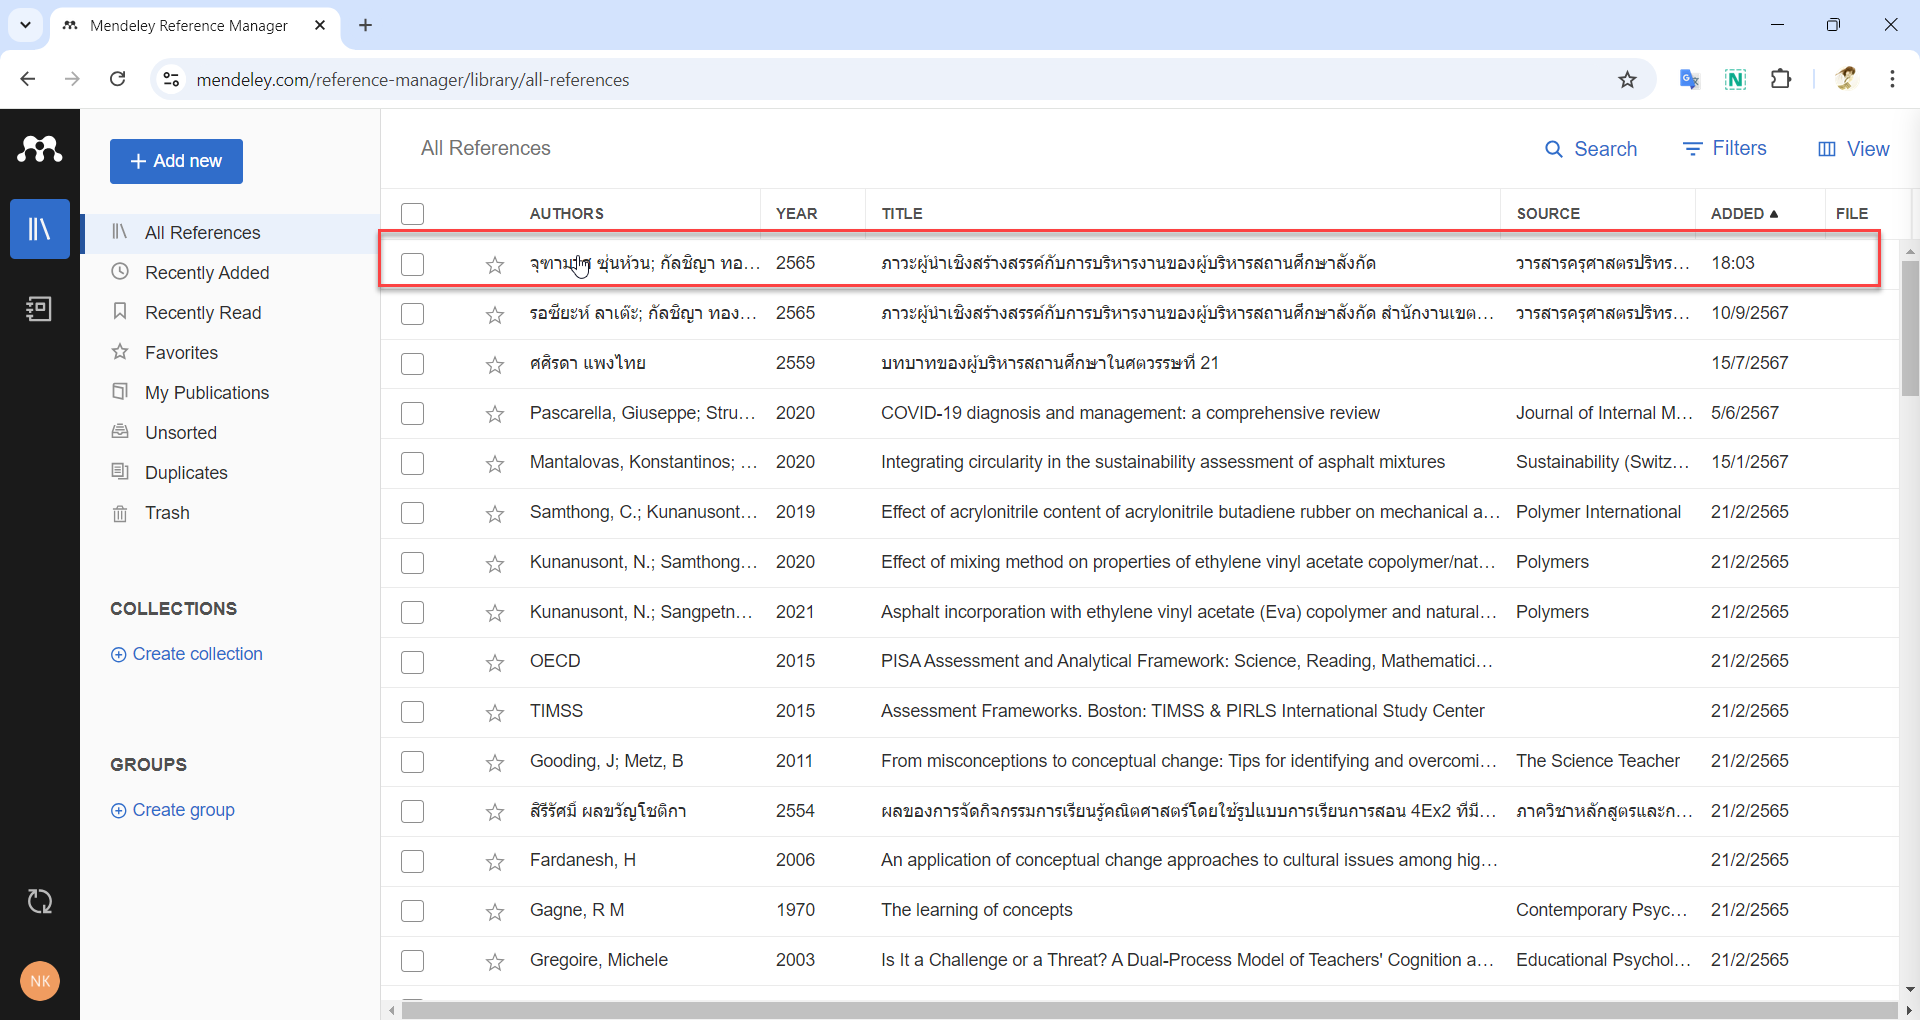Open the Notebook icon in left rail
Image resolution: width=1920 pixels, height=1020 pixels.
(x=40, y=309)
